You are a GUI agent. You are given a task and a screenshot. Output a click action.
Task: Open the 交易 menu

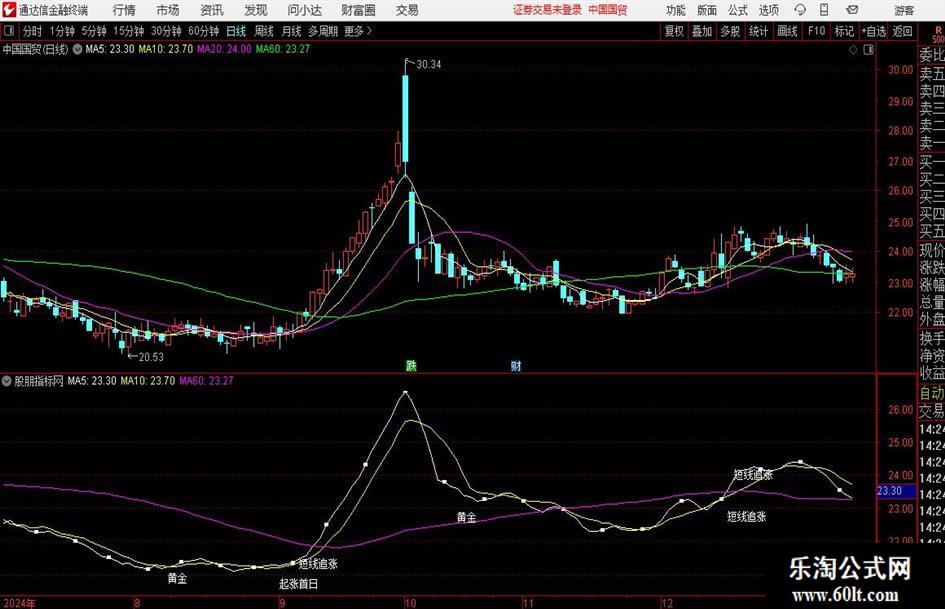click(407, 10)
